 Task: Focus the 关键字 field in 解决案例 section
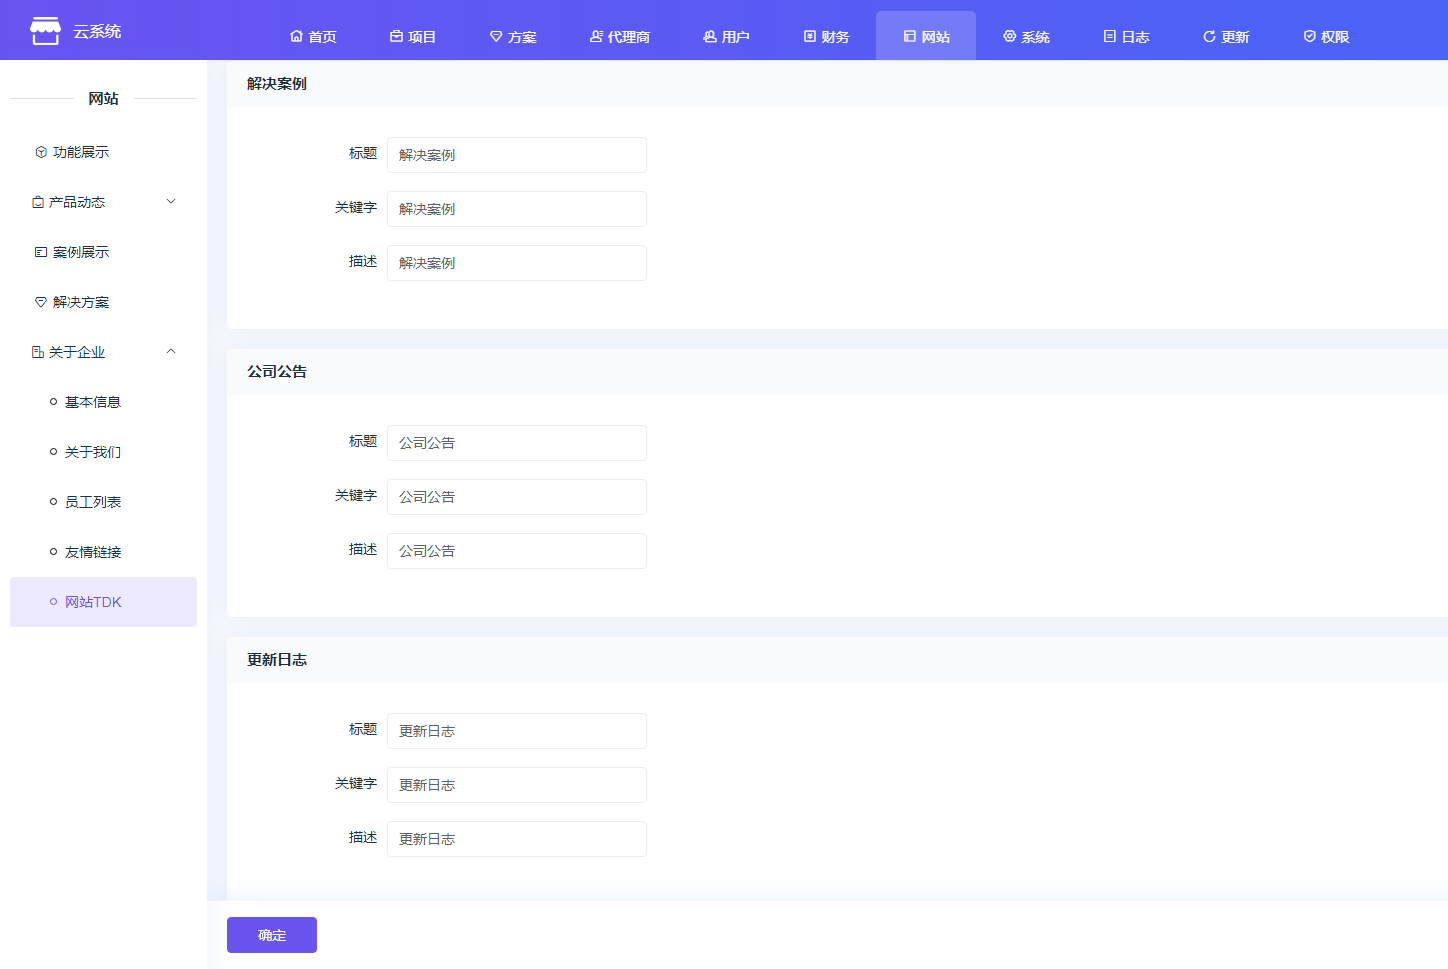pos(517,209)
